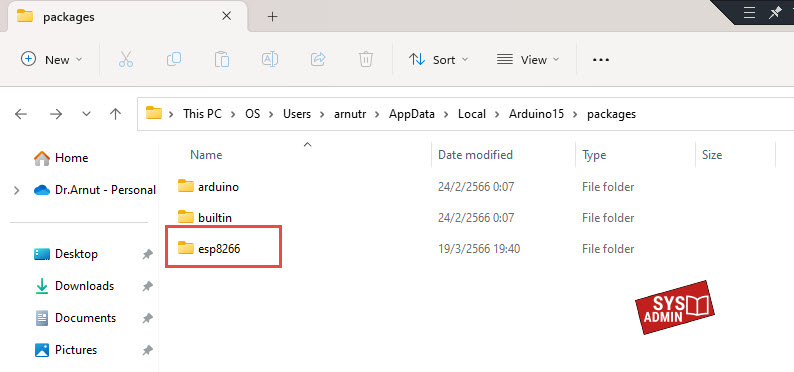Image resolution: width=794 pixels, height=372 pixels.
Task: Click the Share icon
Action: point(318,60)
